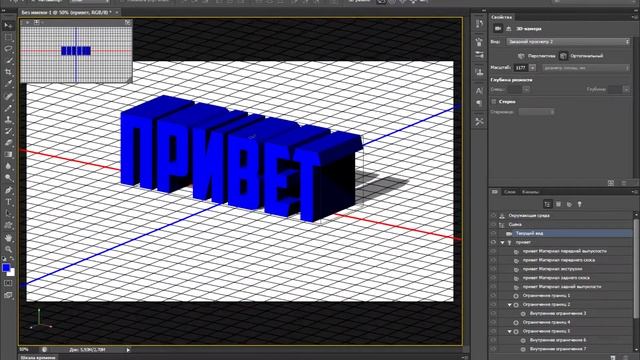Select the Dodge tool
640x360 pixels.
click(x=8, y=178)
